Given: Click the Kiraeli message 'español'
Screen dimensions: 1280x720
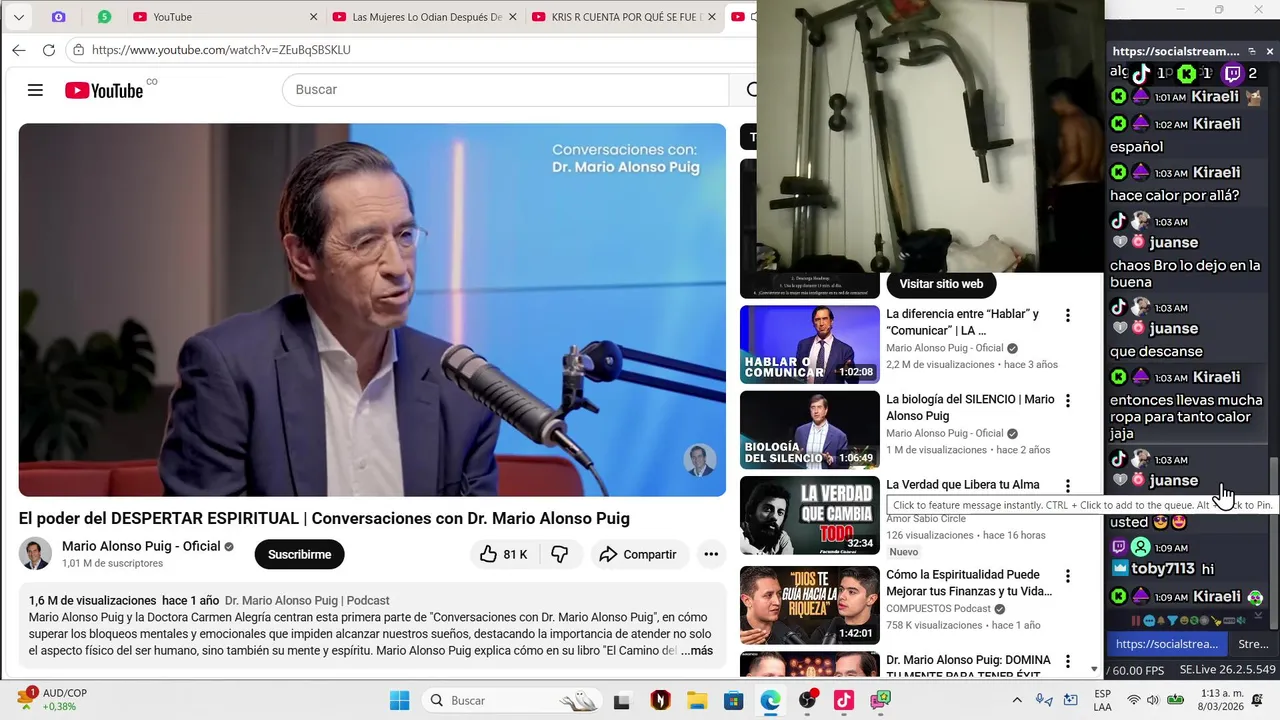Looking at the screenshot, I should coord(1136,147).
